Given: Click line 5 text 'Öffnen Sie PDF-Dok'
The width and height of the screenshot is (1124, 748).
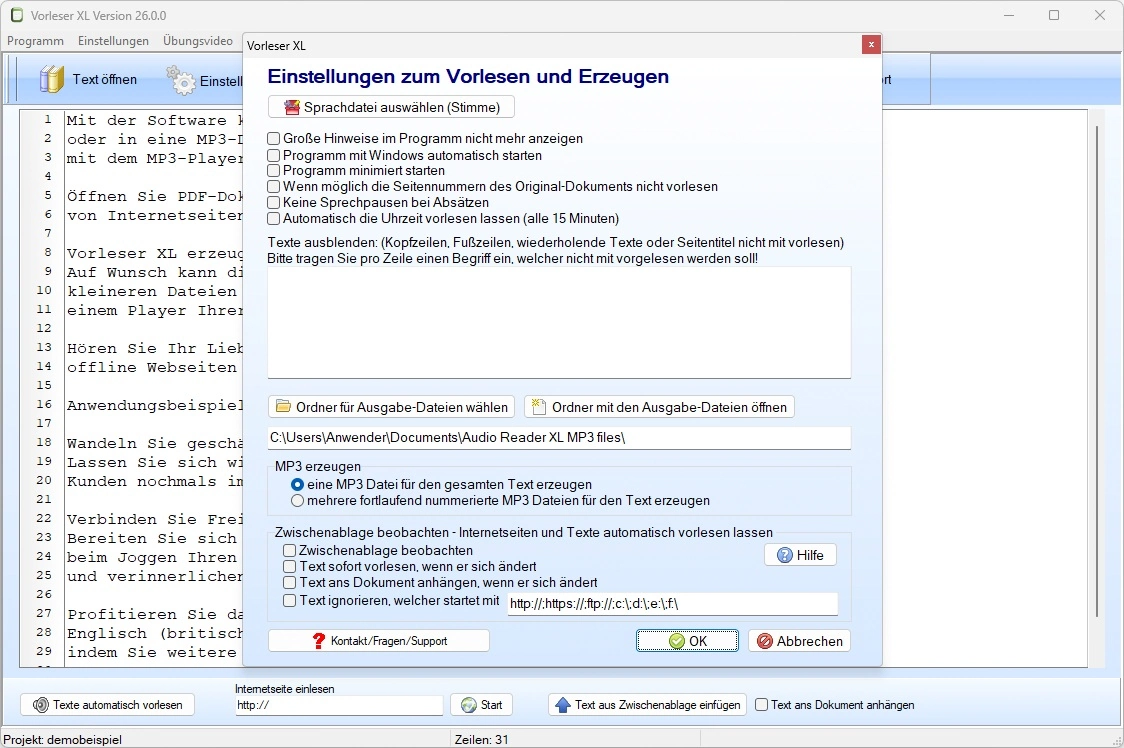Looking at the screenshot, I should (x=155, y=197).
